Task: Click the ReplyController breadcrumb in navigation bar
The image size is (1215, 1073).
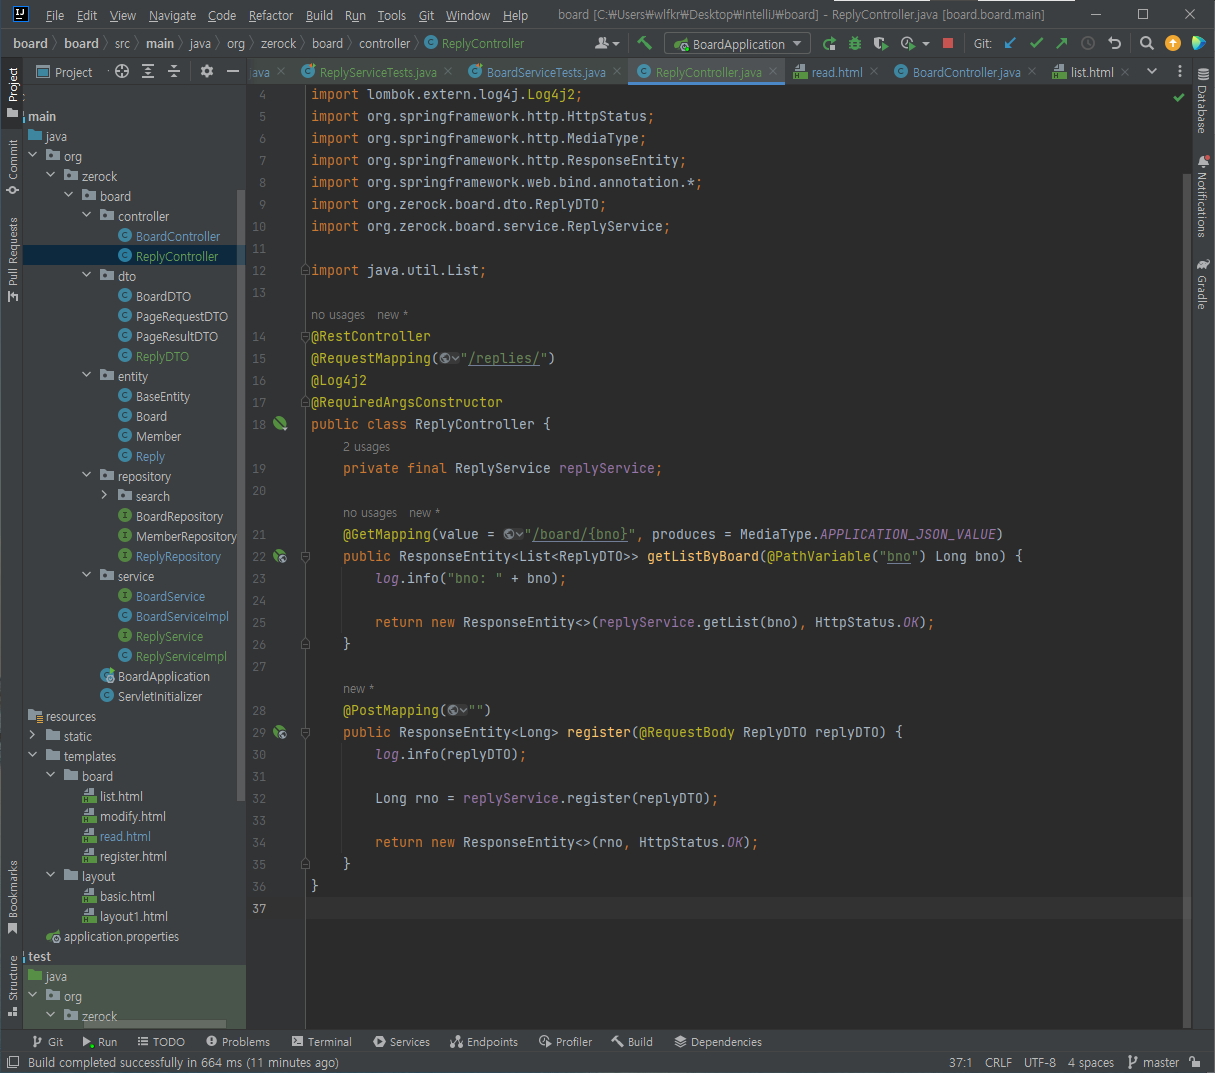Action: (x=474, y=43)
